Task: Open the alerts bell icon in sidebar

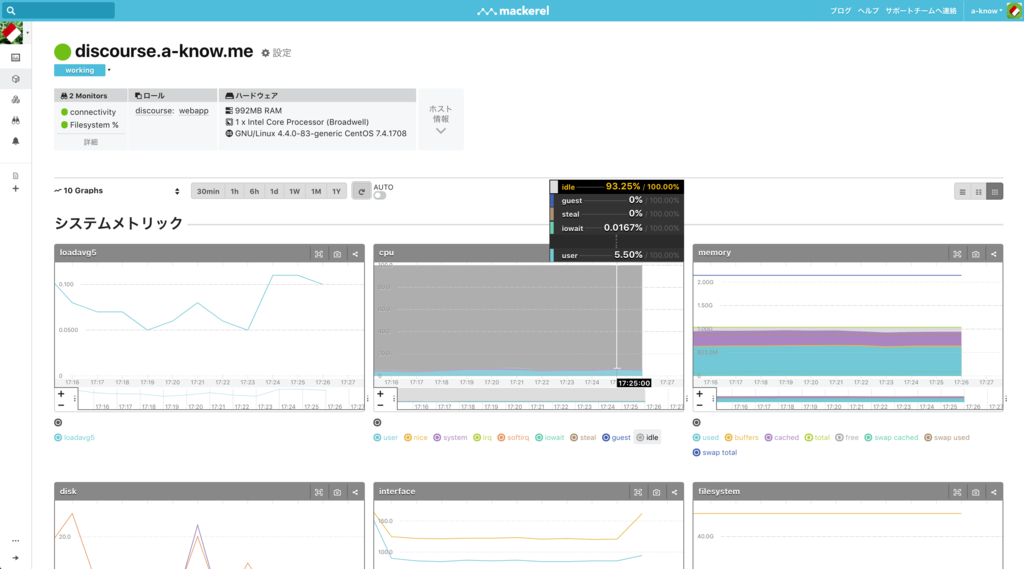Action: point(16,141)
